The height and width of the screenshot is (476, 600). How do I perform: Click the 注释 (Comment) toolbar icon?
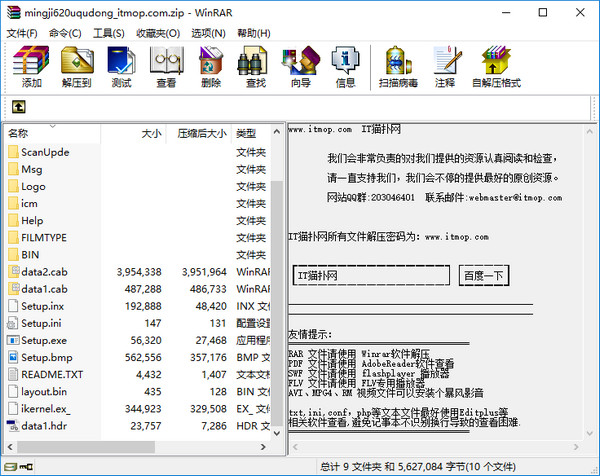447,60
